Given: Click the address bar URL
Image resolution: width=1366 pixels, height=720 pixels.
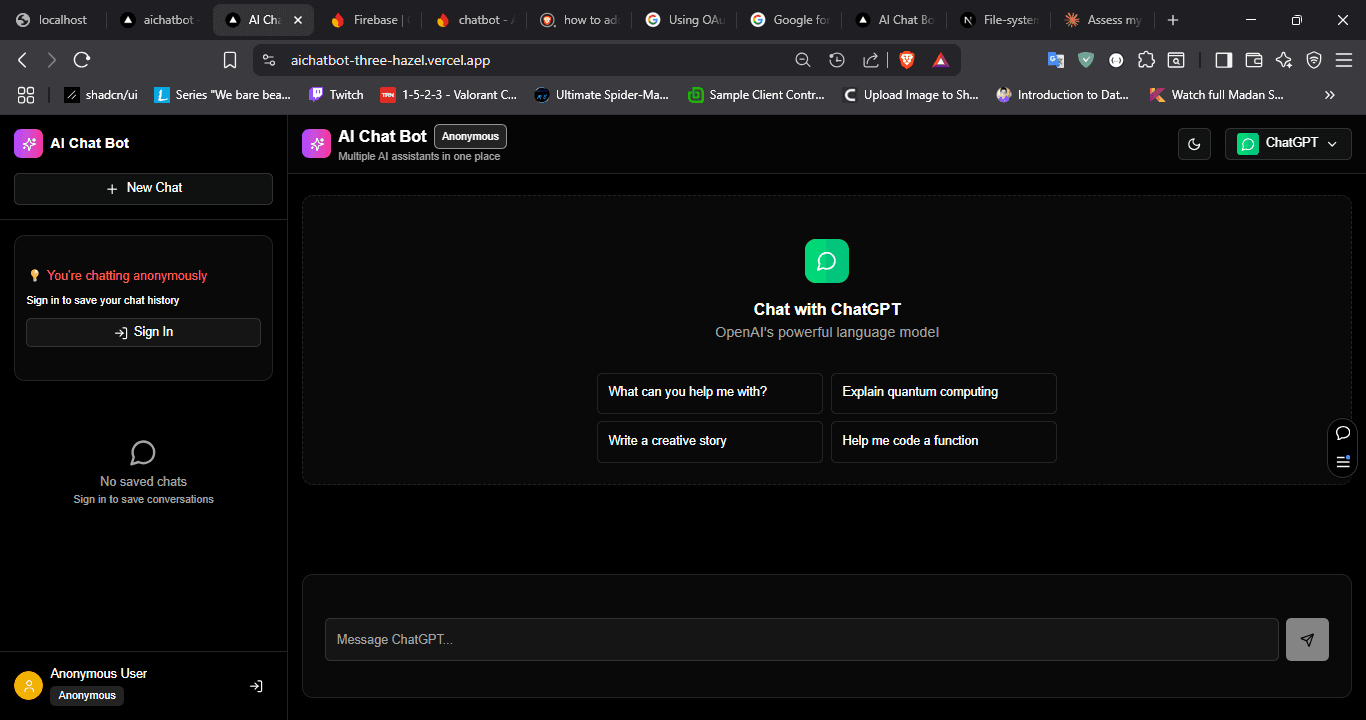Looking at the screenshot, I should [x=390, y=60].
